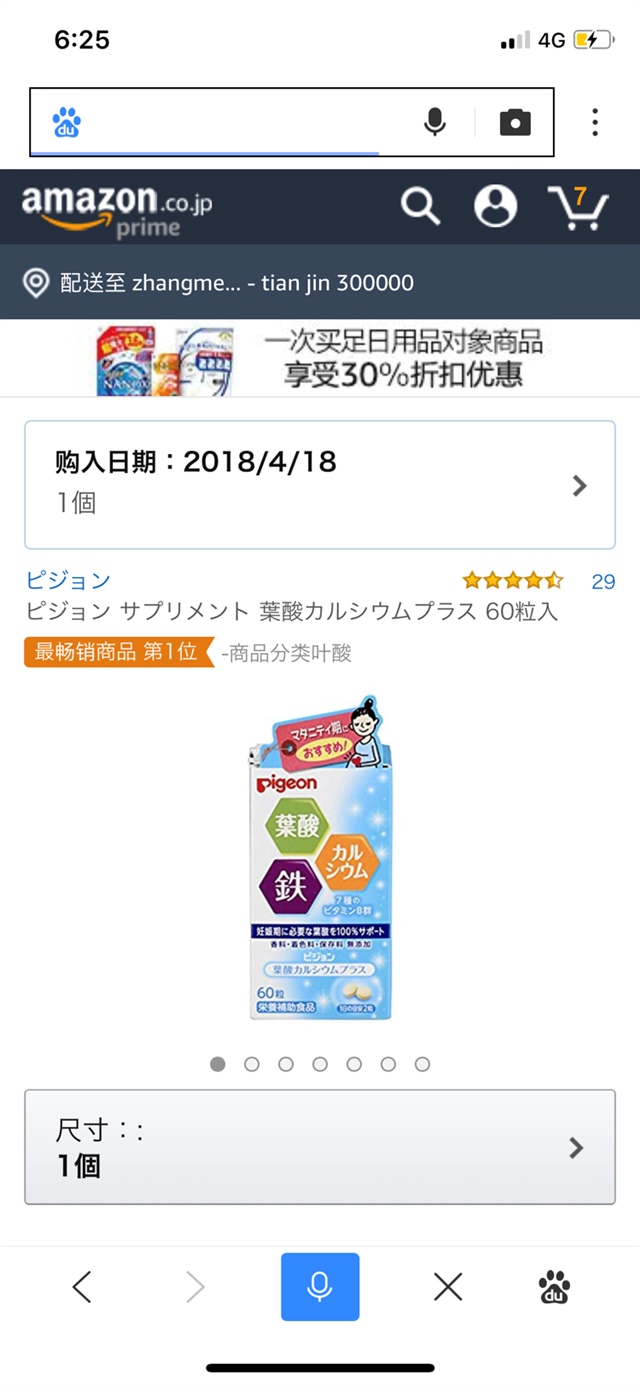The width and height of the screenshot is (640, 1386).
Task: Open browser three-dot overflow menu
Action: pyautogui.click(x=595, y=122)
